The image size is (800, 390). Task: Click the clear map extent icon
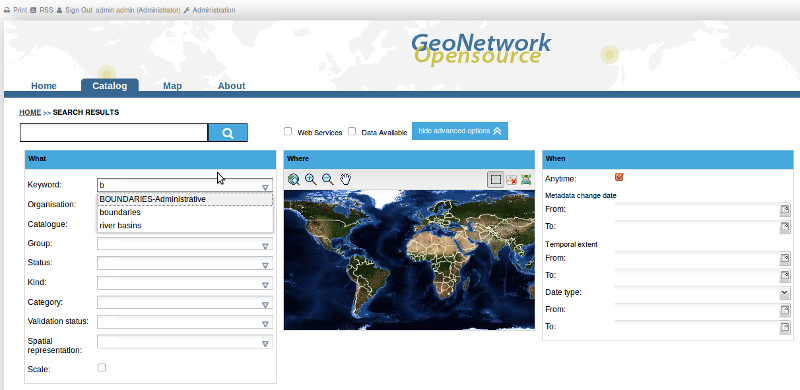[511, 180]
